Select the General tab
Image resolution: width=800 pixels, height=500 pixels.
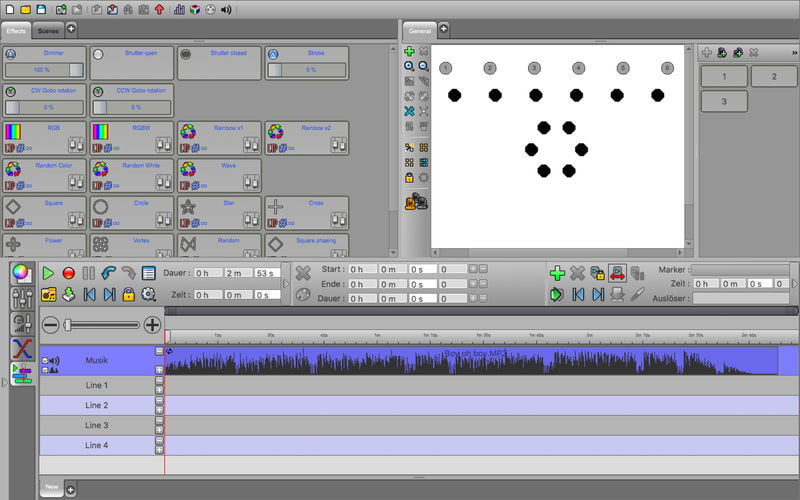pyautogui.click(x=419, y=31)
